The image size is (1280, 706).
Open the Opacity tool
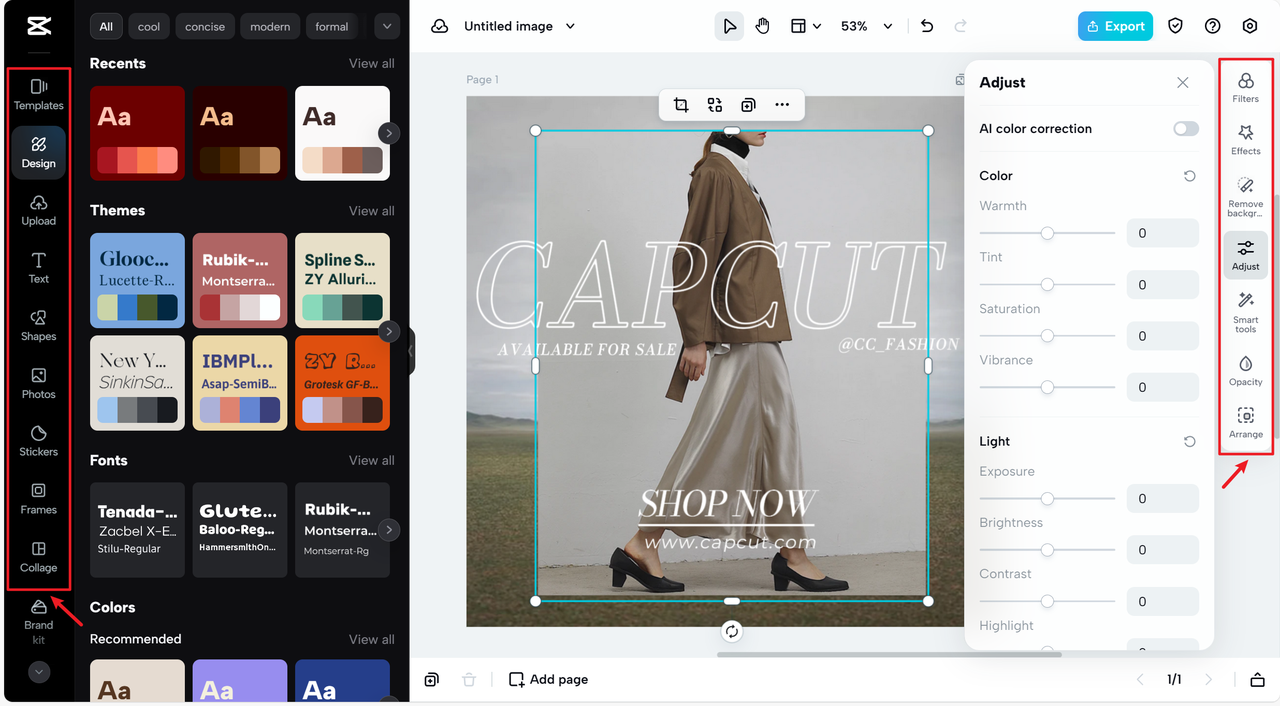coord(1246,370)
